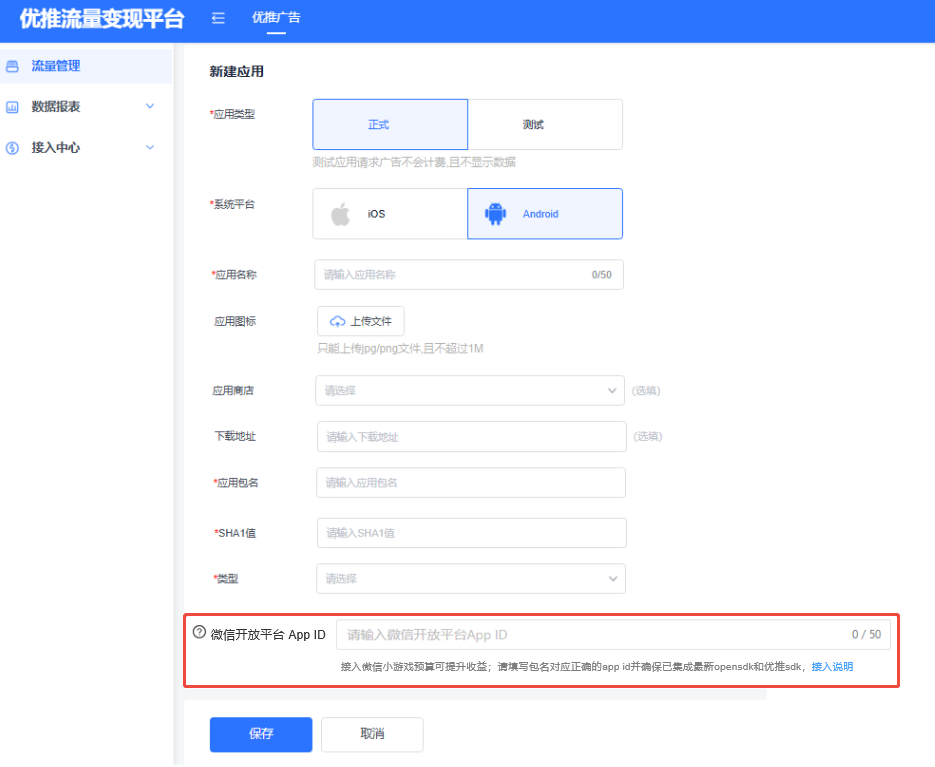Open the 接入说明 link
935x767 pixels.
pos(832,667)
